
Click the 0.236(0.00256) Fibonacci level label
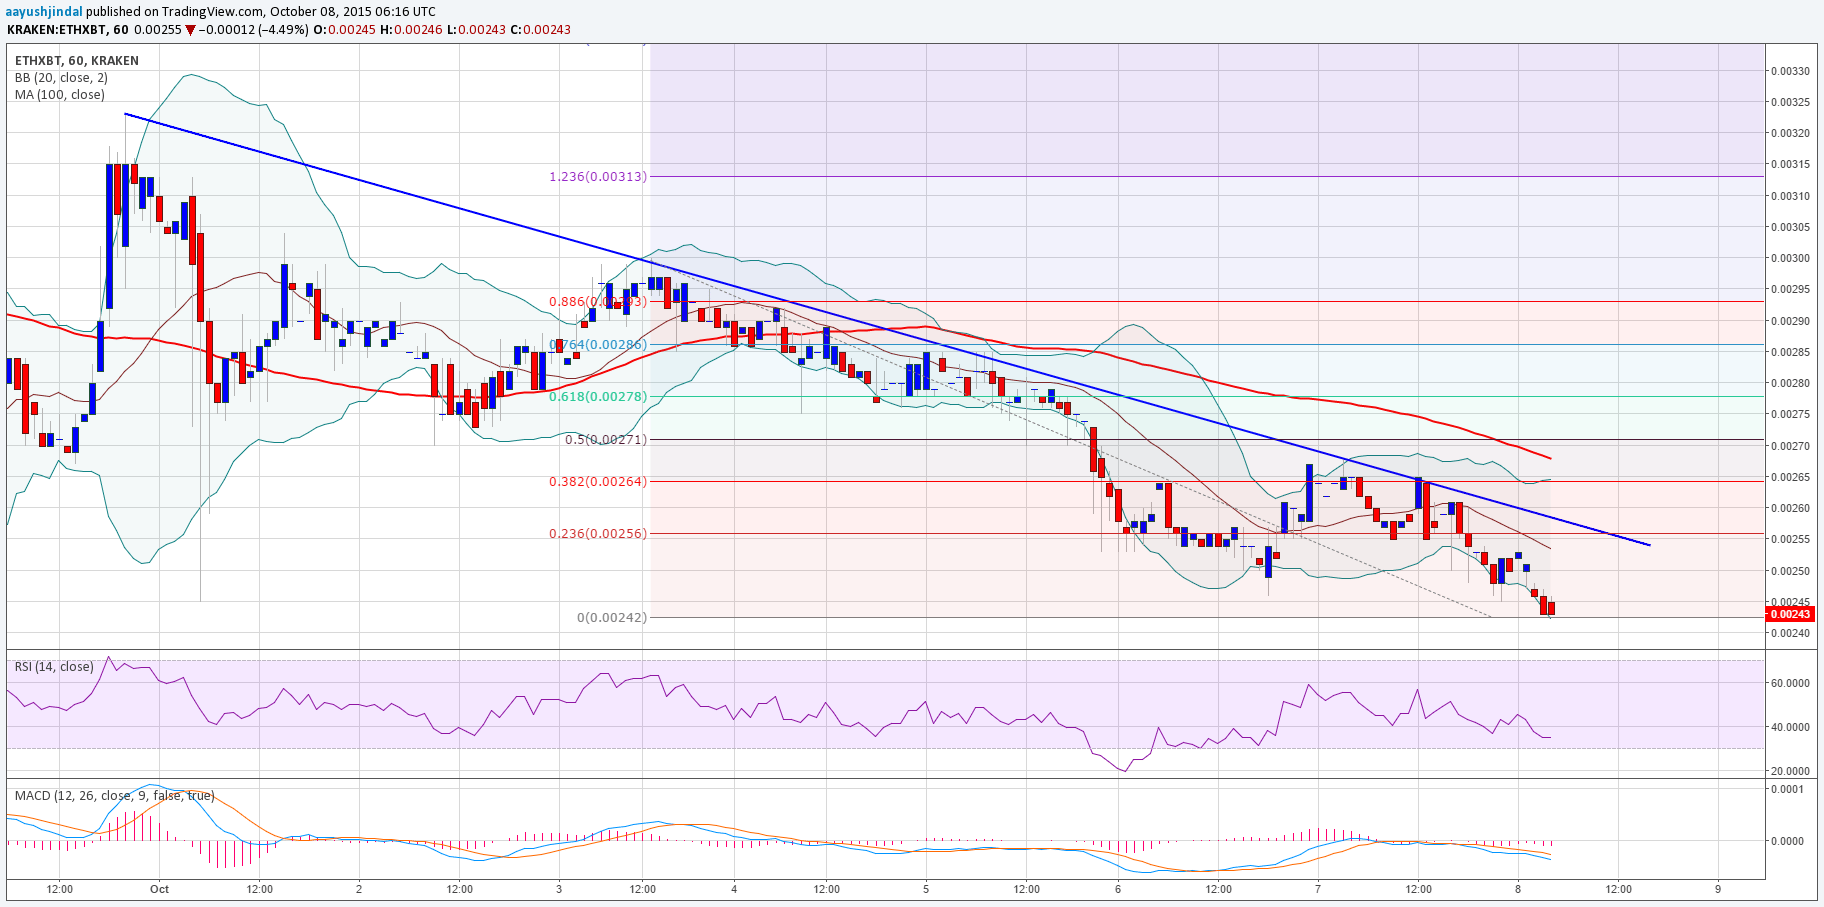click(598, 534)
